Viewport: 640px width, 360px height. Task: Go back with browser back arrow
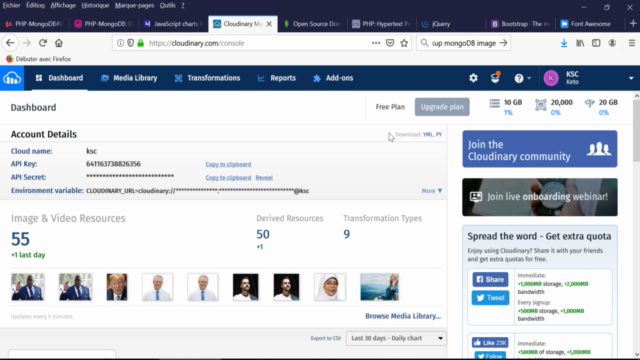(10, 43)
